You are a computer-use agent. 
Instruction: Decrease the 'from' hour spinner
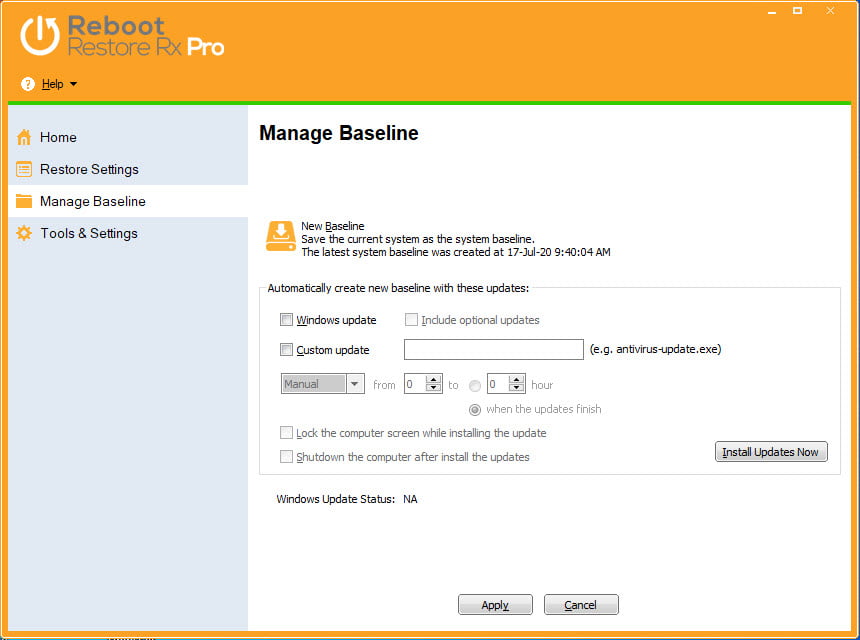433,388
